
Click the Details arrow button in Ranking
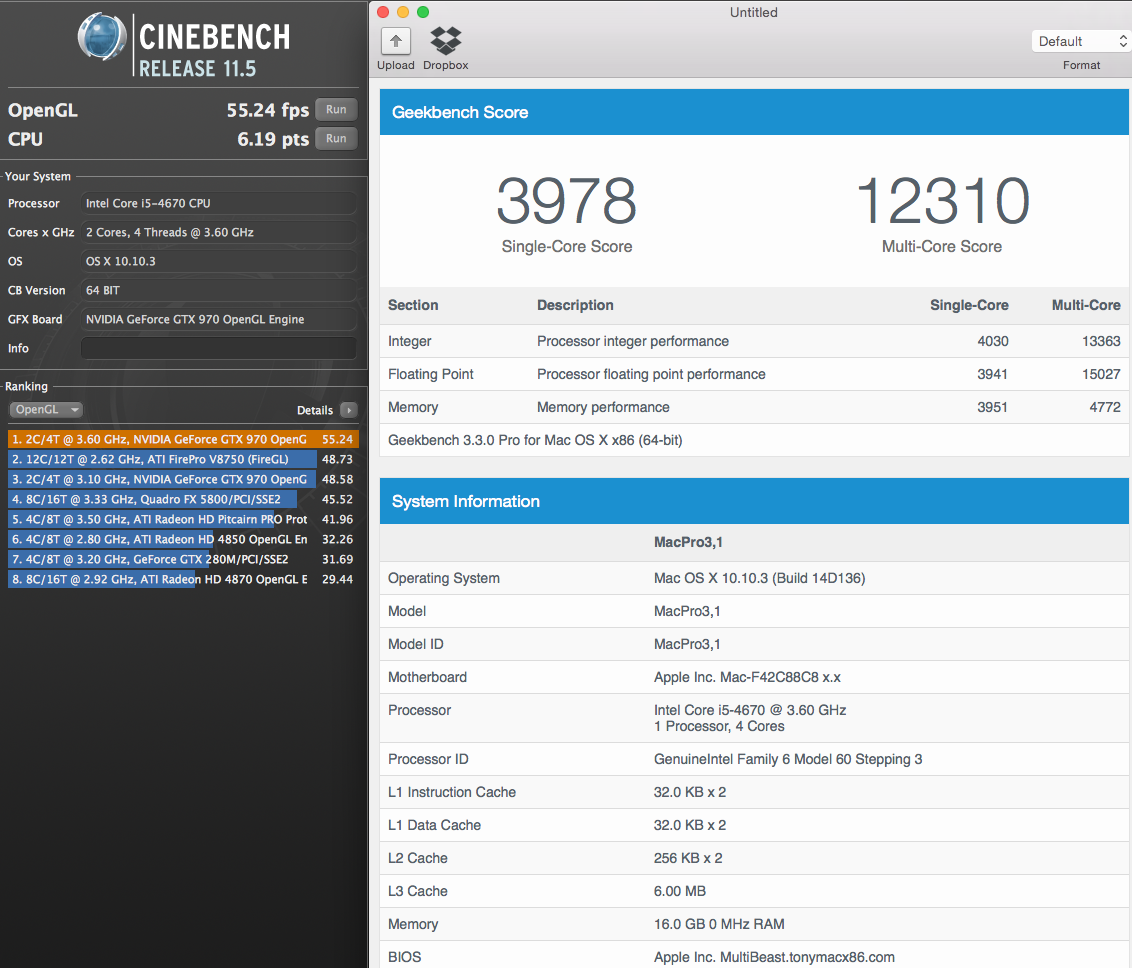tap(348, 410)
